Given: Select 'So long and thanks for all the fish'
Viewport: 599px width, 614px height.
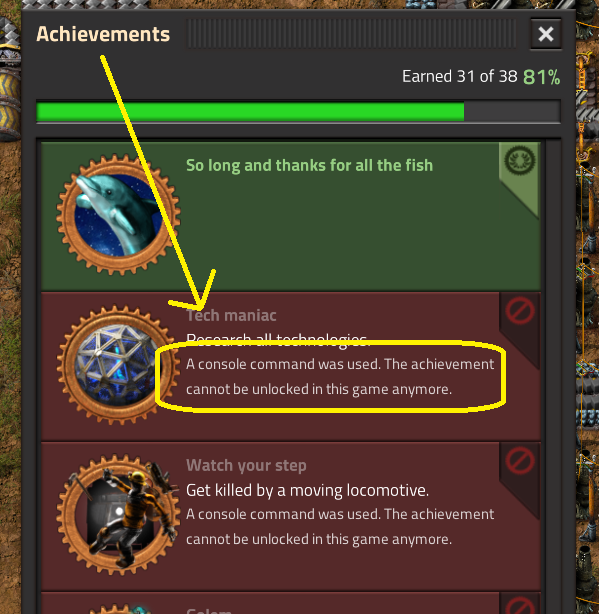Looking at the screenshot, I should pyautogui.click(x=309, y=165).
